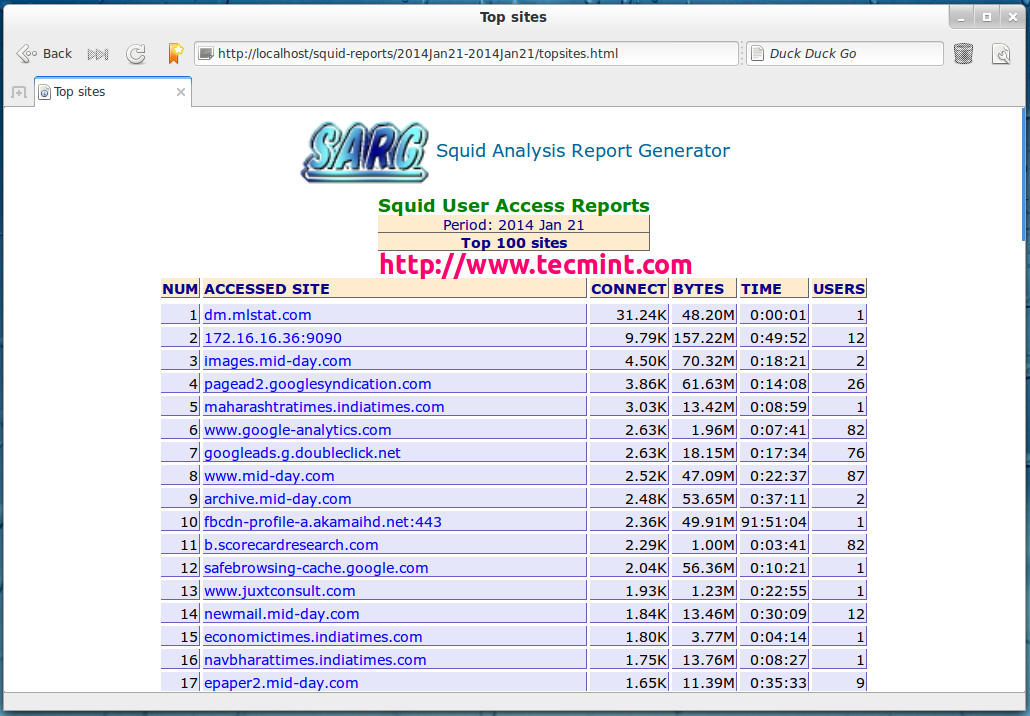Open the trash can closed-tabs icon
Viewport: 1030px width, 716px height.
[x=963, y=53]
